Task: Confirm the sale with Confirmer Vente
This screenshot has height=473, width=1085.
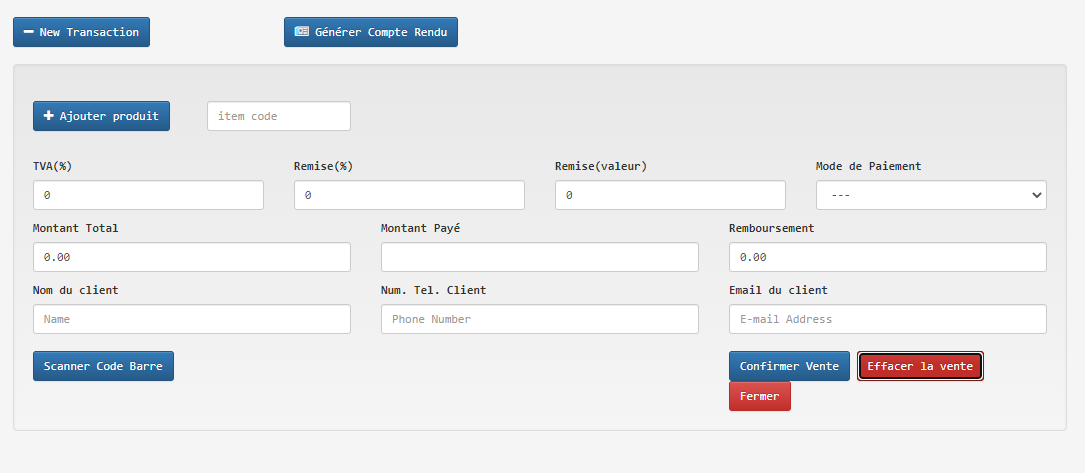Action: (x=789, y=366)
